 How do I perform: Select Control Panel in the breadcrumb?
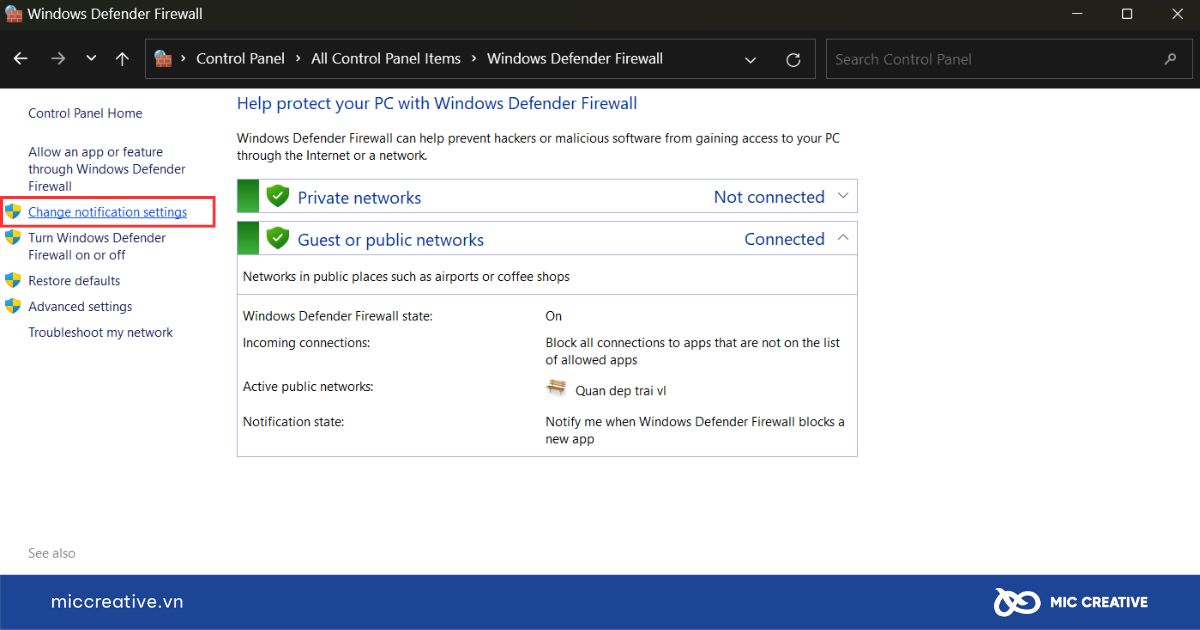[240, 59]
